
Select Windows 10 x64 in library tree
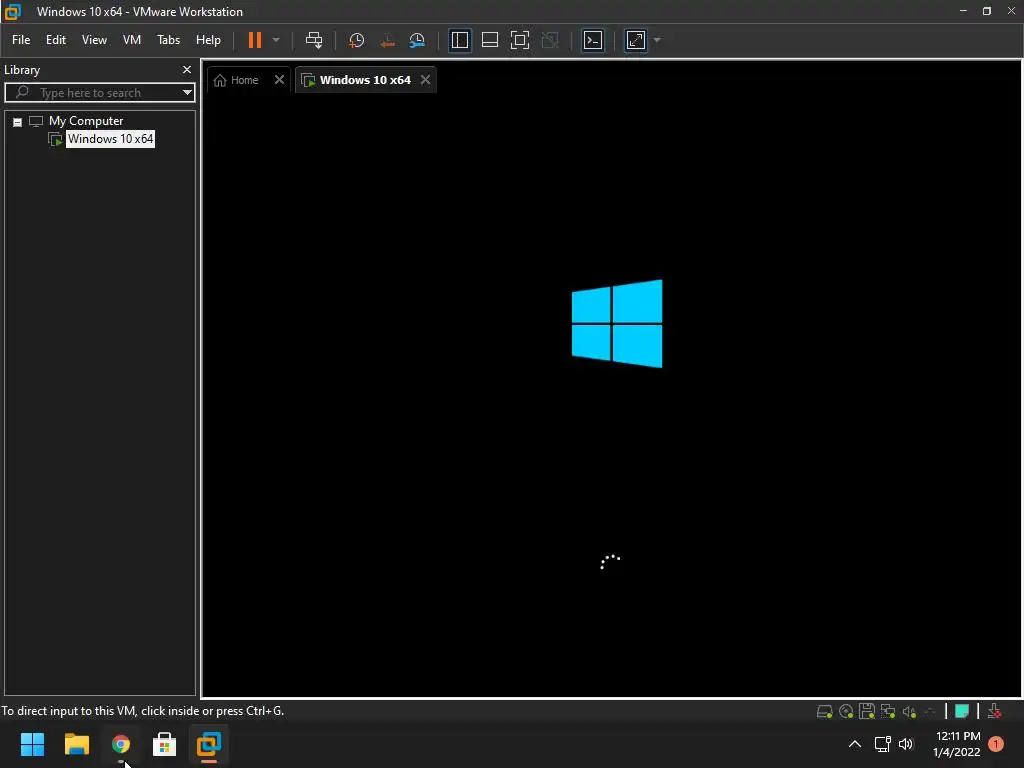[110, 139]
